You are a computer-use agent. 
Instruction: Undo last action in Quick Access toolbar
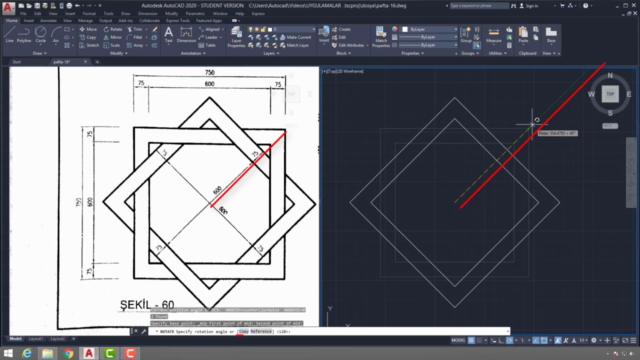coord(77,6)
